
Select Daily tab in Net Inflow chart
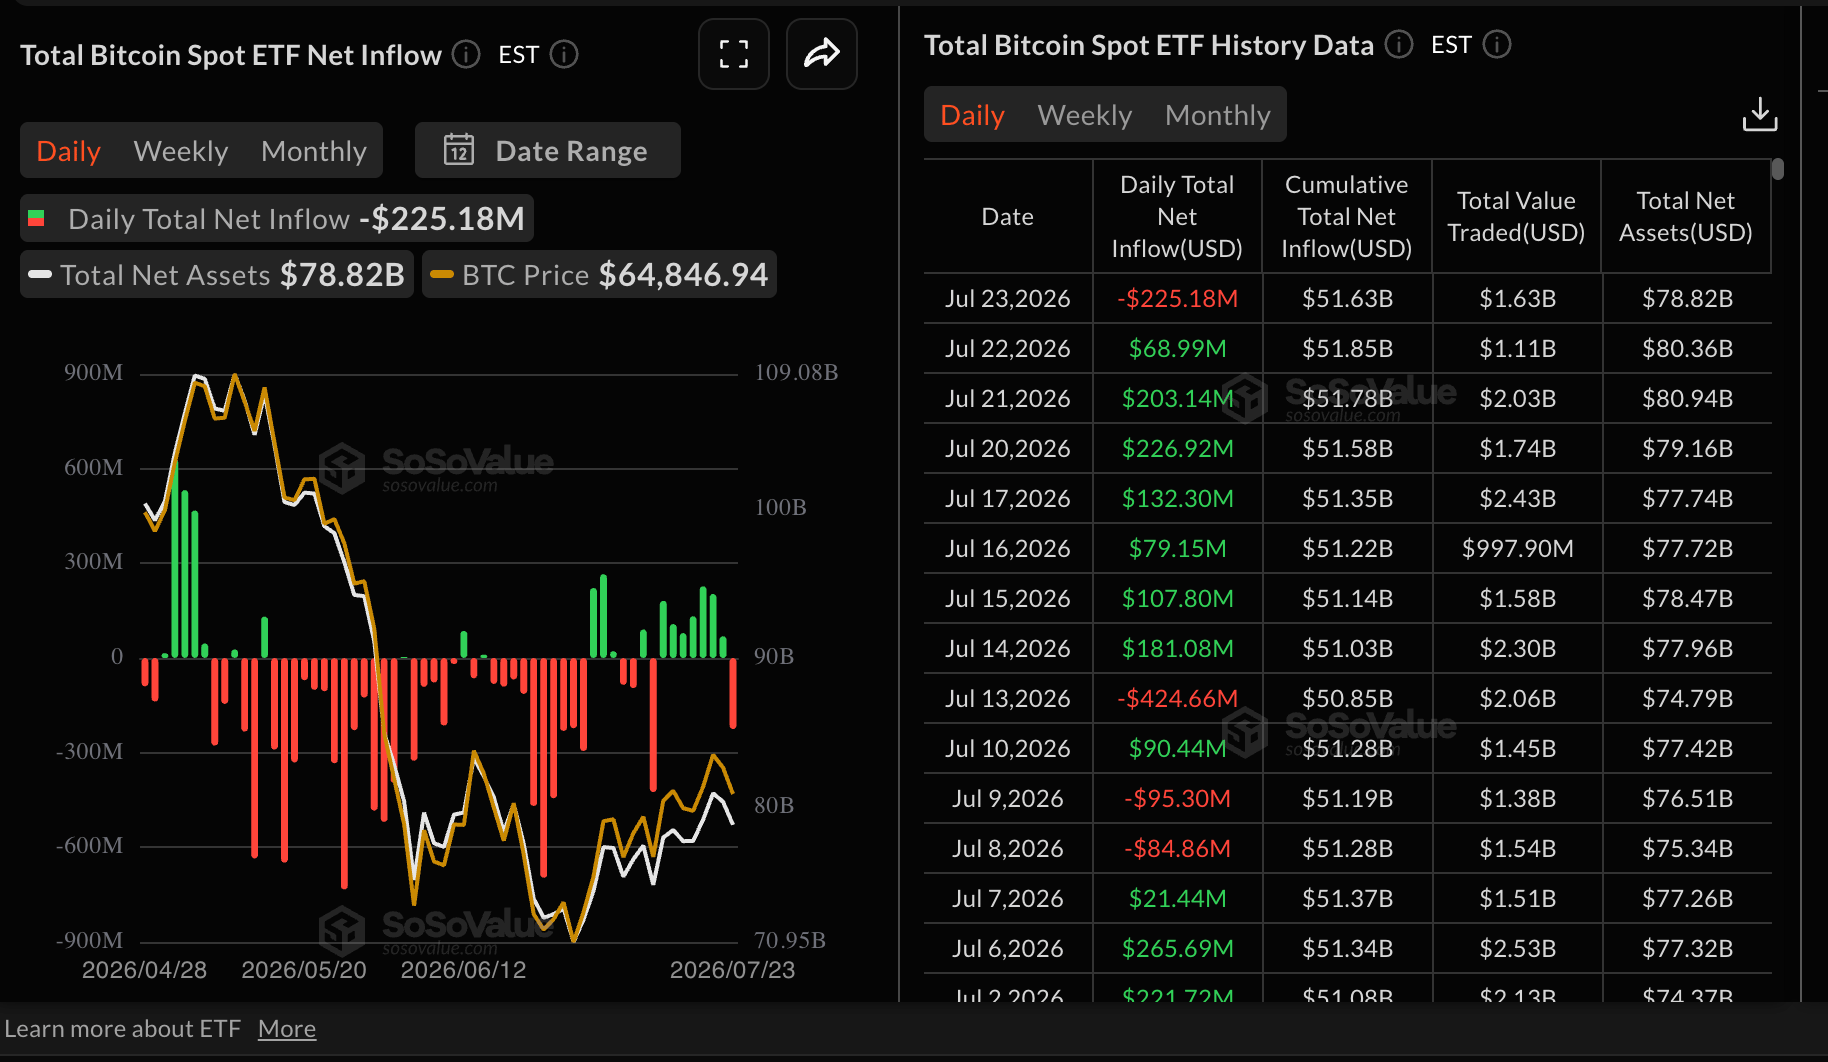pos(68,151)
